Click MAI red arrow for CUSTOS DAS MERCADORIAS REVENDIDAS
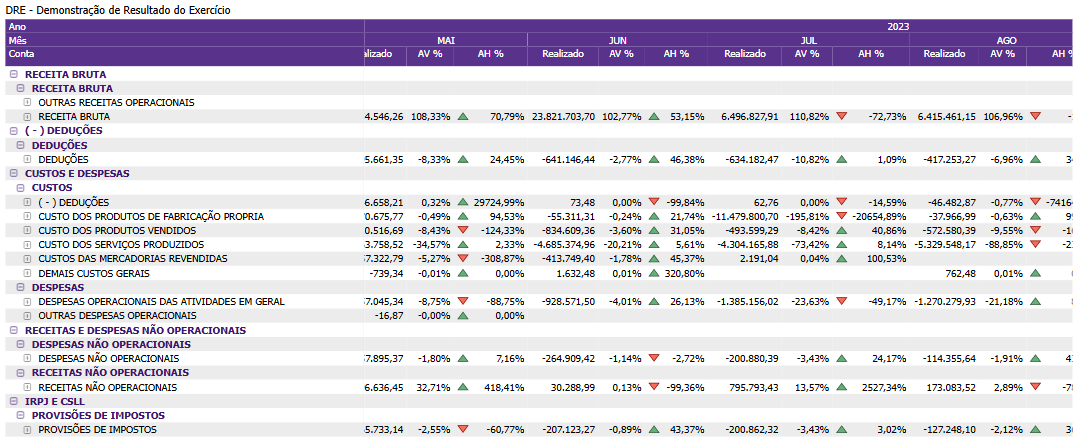Image resolution: width=1080 pixels, height=443 pixels. pyautogui.click(x=463, y=259)
